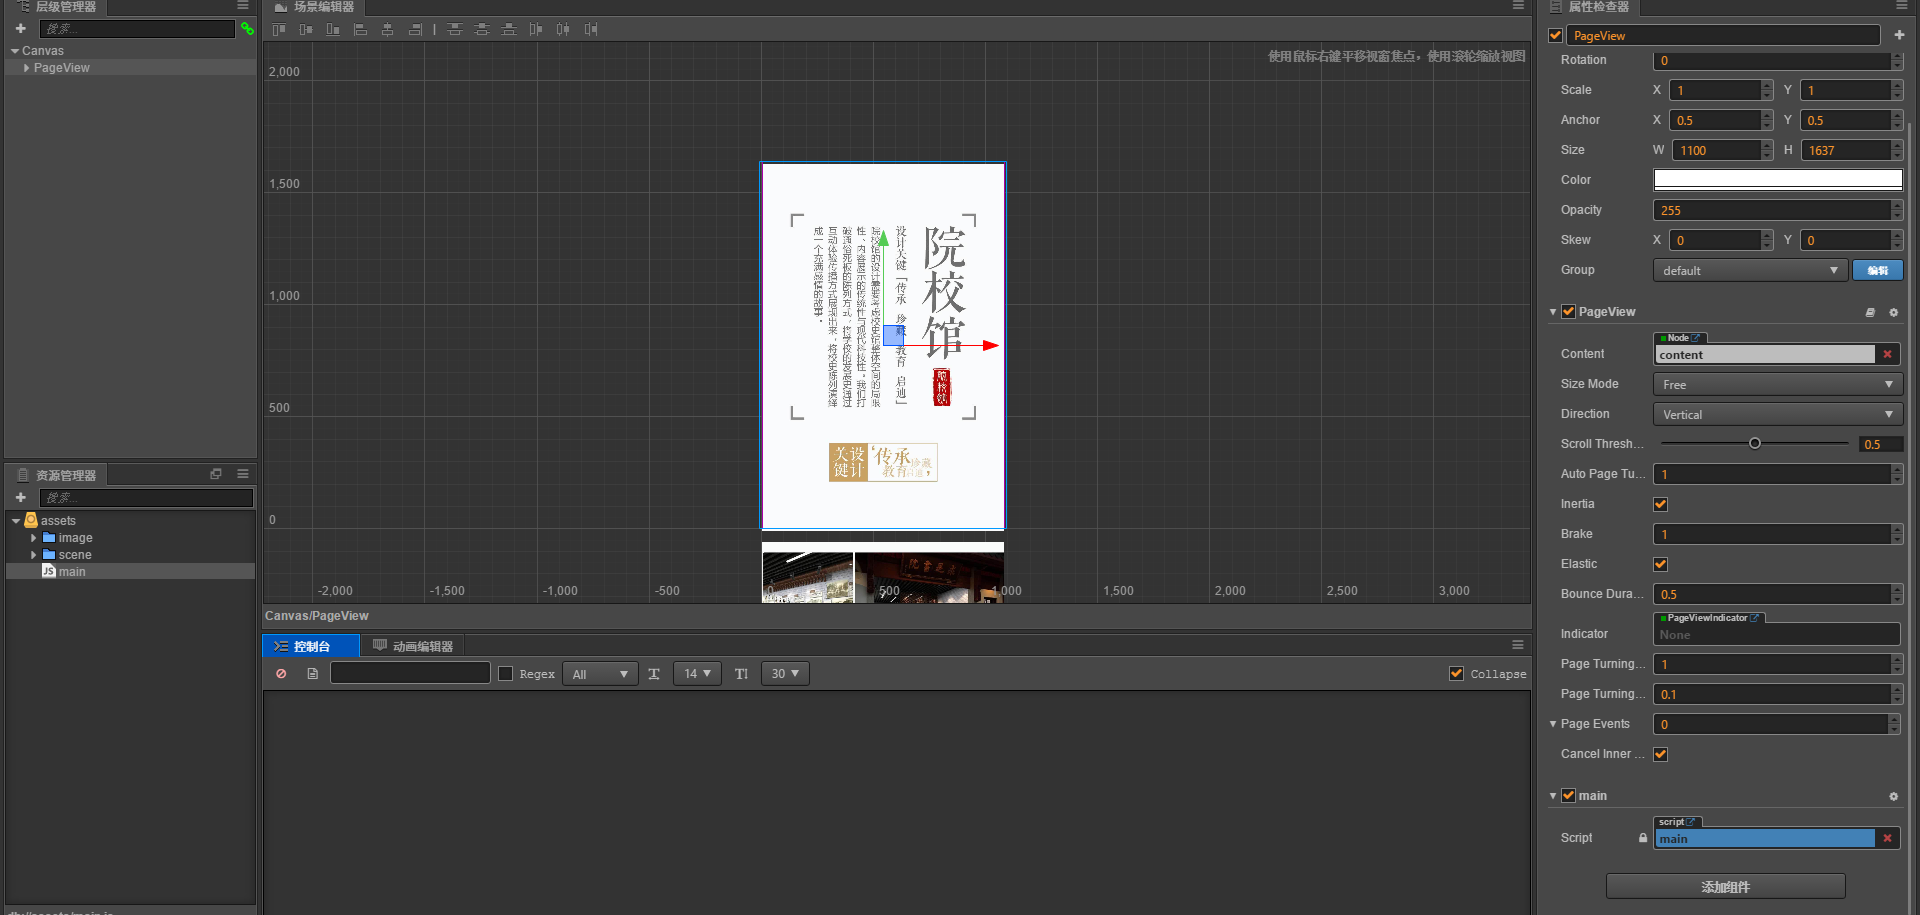
Task: Open the Size Mode dropdown
Action: coord(1777,385)
